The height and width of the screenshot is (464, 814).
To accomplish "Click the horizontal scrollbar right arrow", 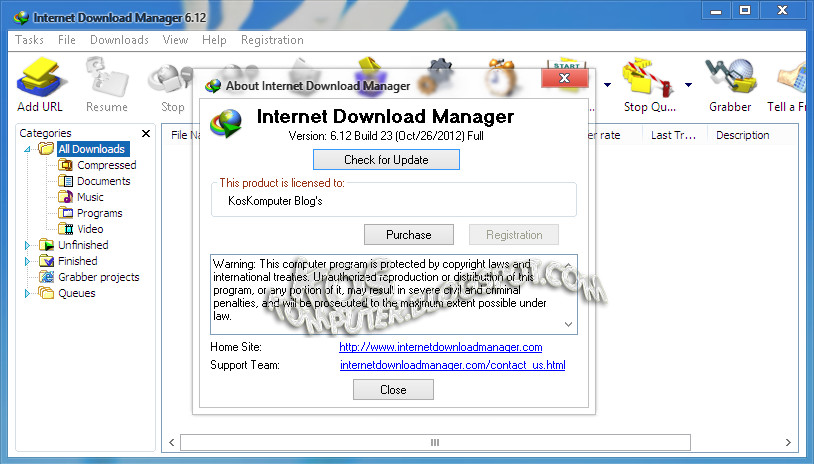I will [x=788, y=442].
